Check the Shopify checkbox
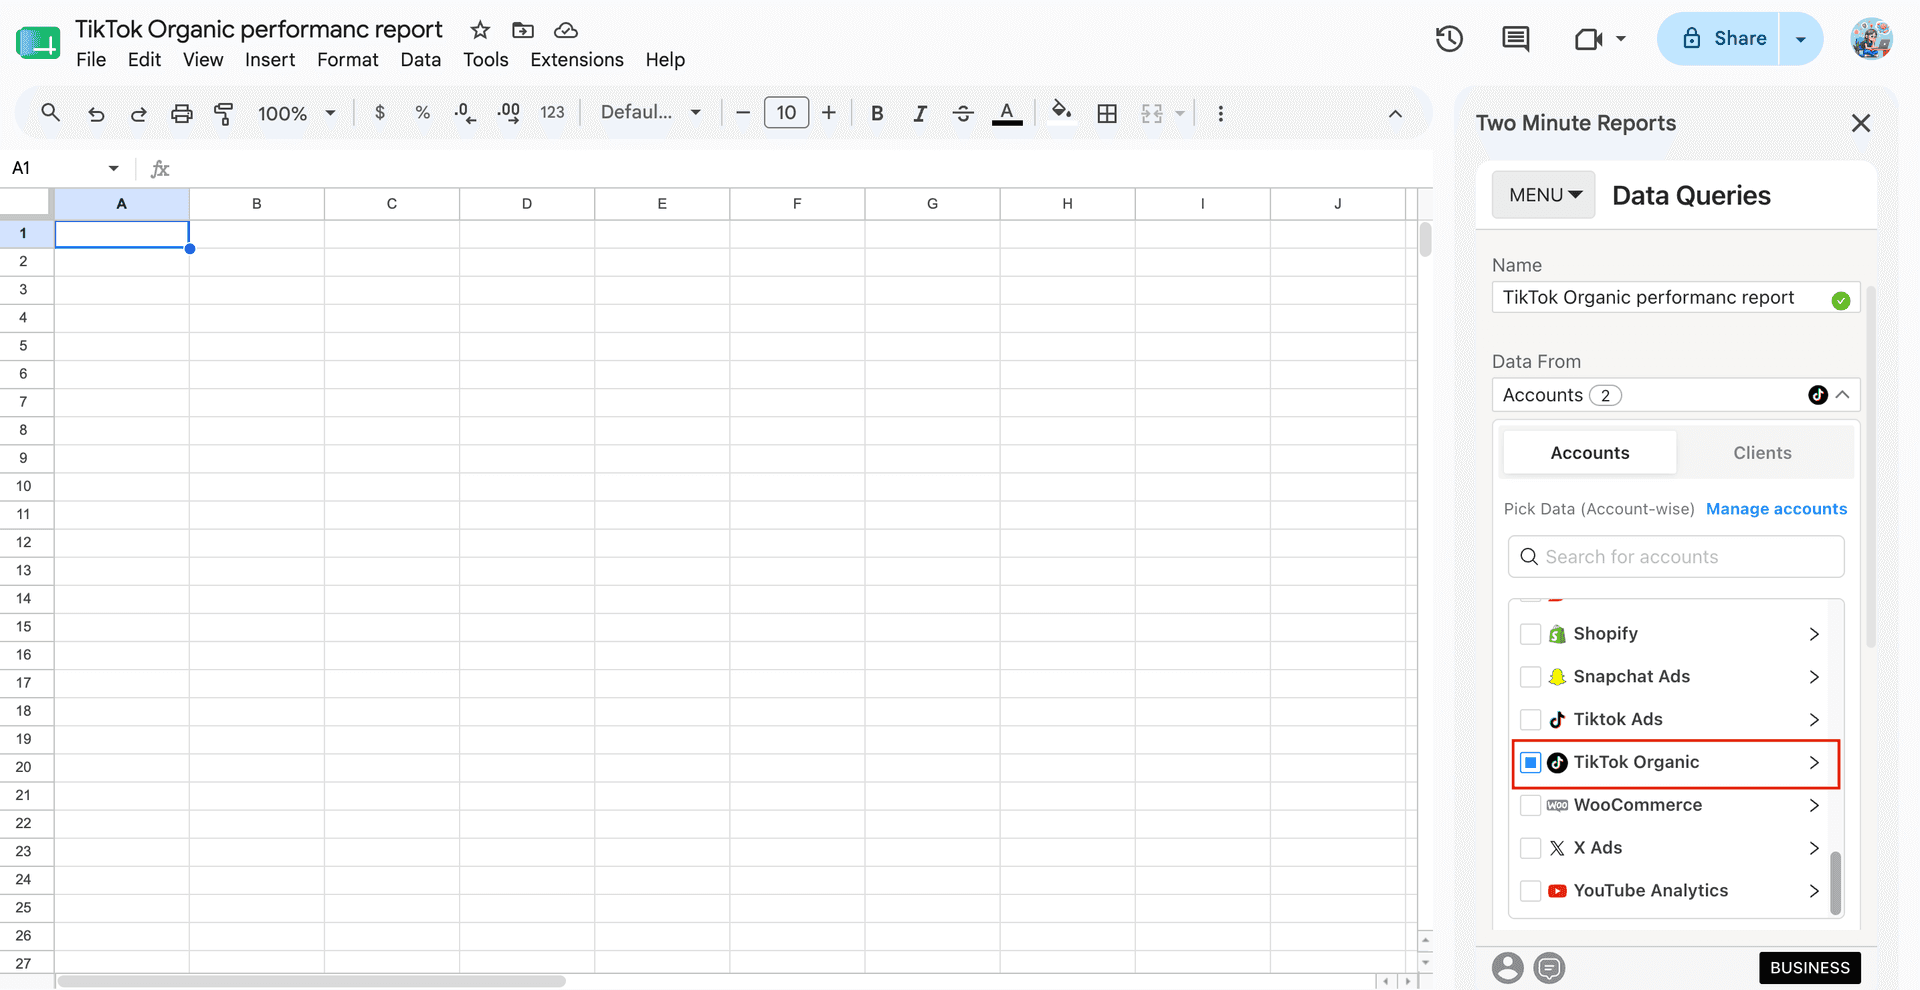Viewport: 1920px width, 990px height. coord(1530,634)
